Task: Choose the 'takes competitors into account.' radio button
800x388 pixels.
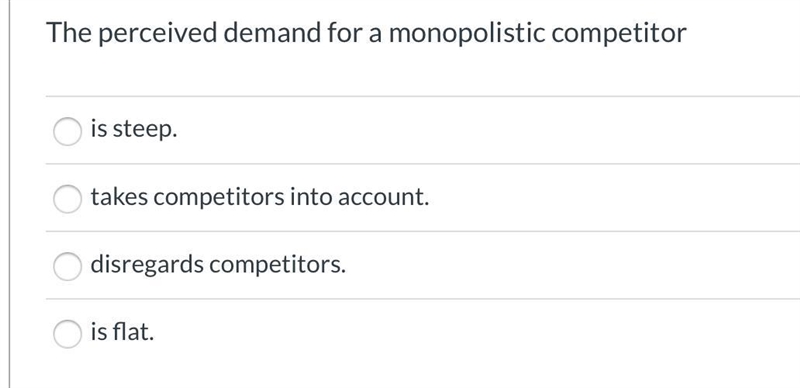Action: click(67, 199)
